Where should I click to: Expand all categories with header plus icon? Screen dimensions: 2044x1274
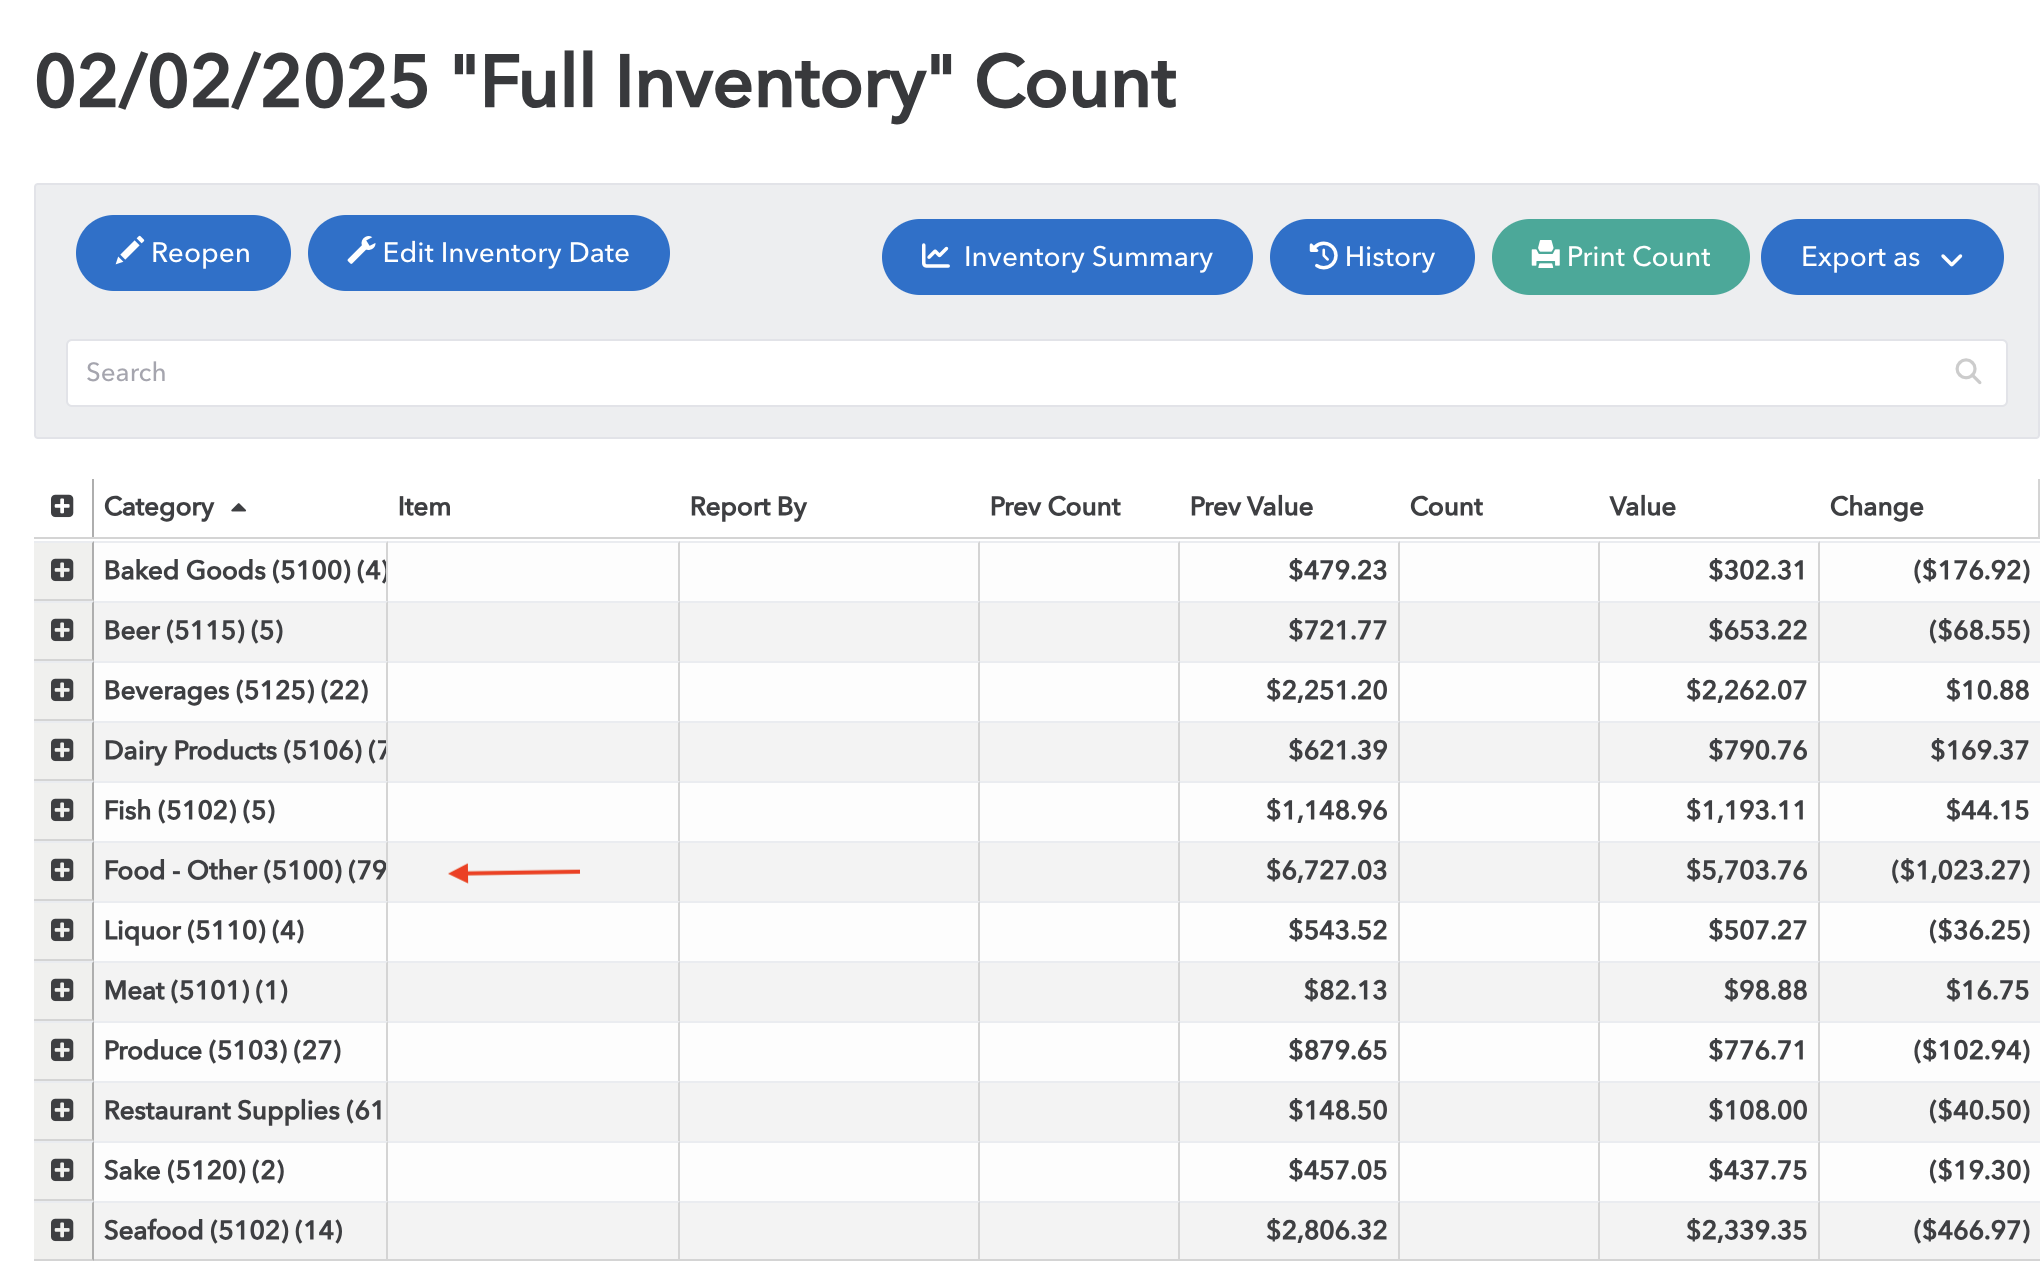tap(62, 506)
